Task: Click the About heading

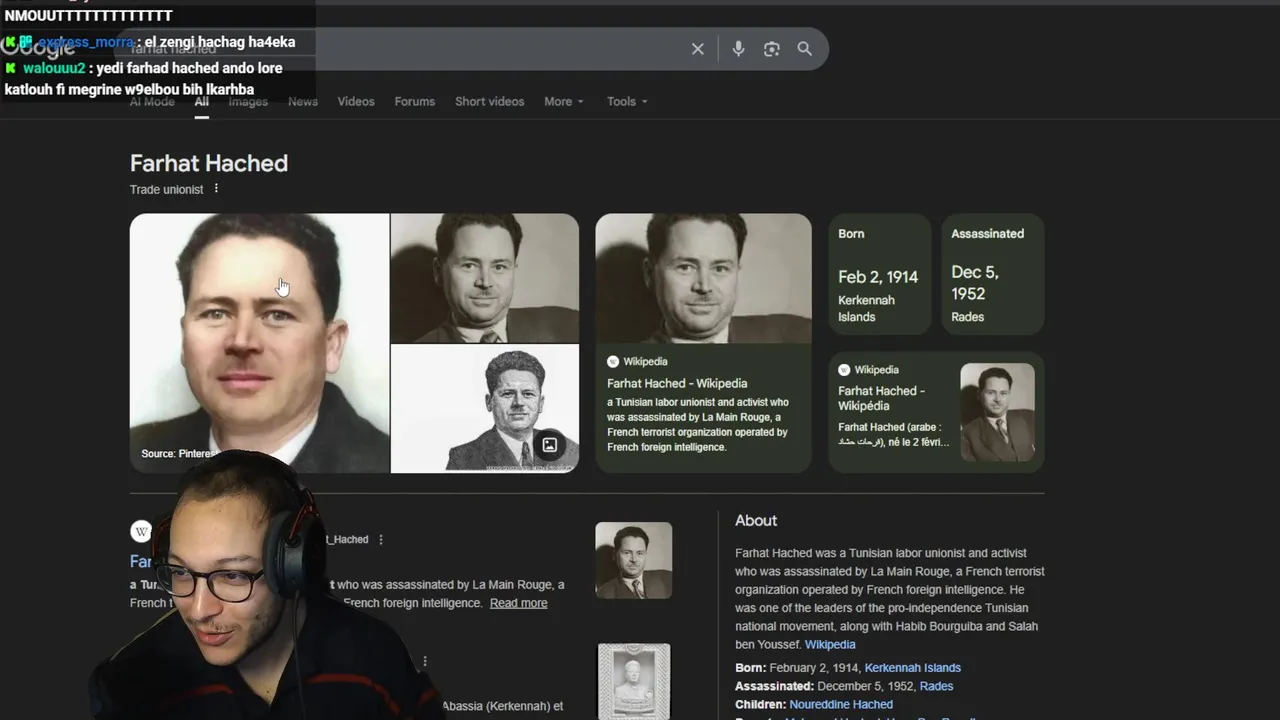Action: pos(756,521)
